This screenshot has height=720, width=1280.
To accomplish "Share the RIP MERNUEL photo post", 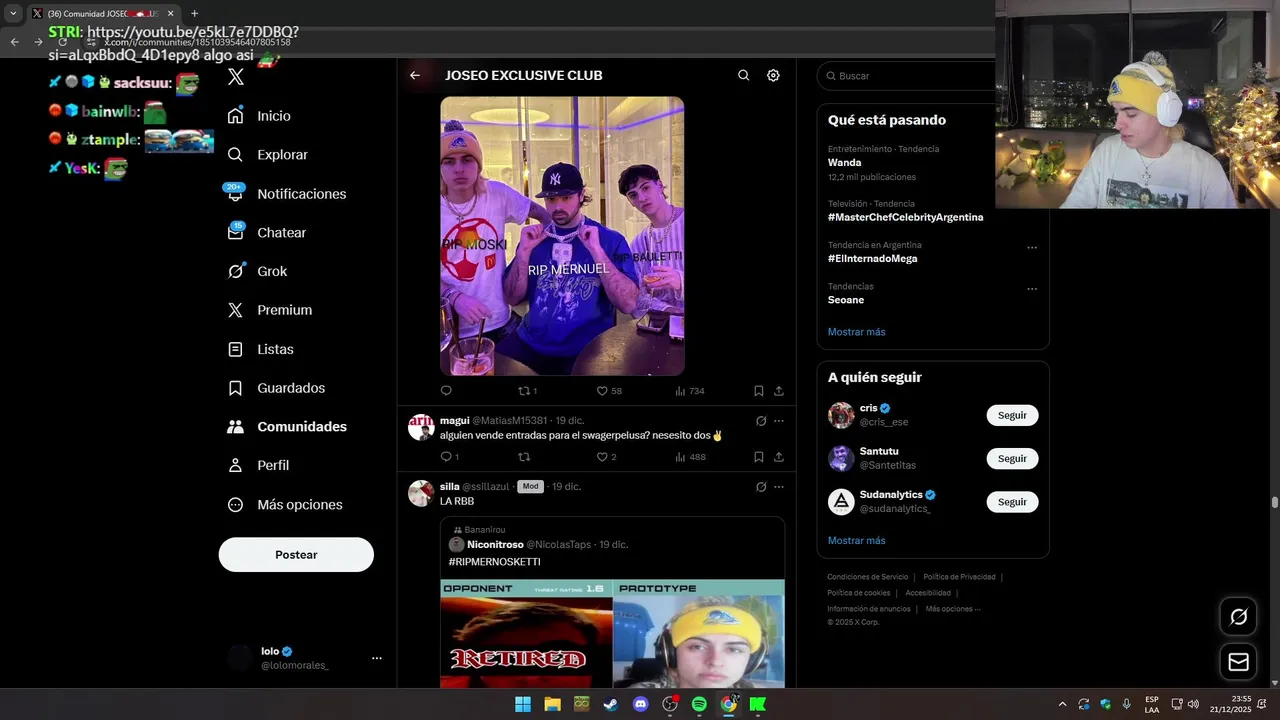I will (779, 391).
